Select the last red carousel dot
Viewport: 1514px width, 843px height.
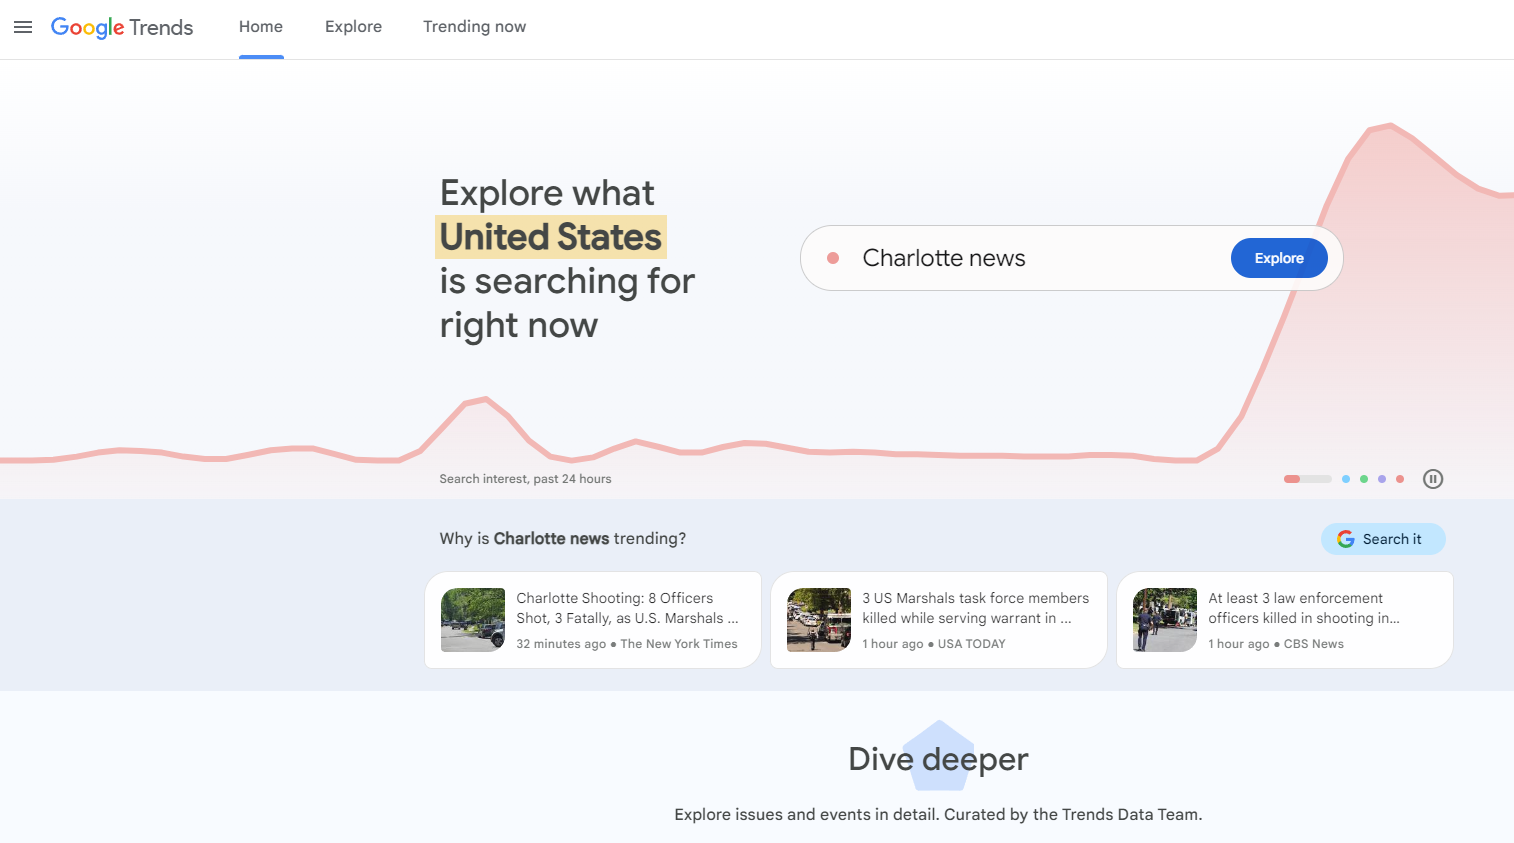tap(1400, 479)
